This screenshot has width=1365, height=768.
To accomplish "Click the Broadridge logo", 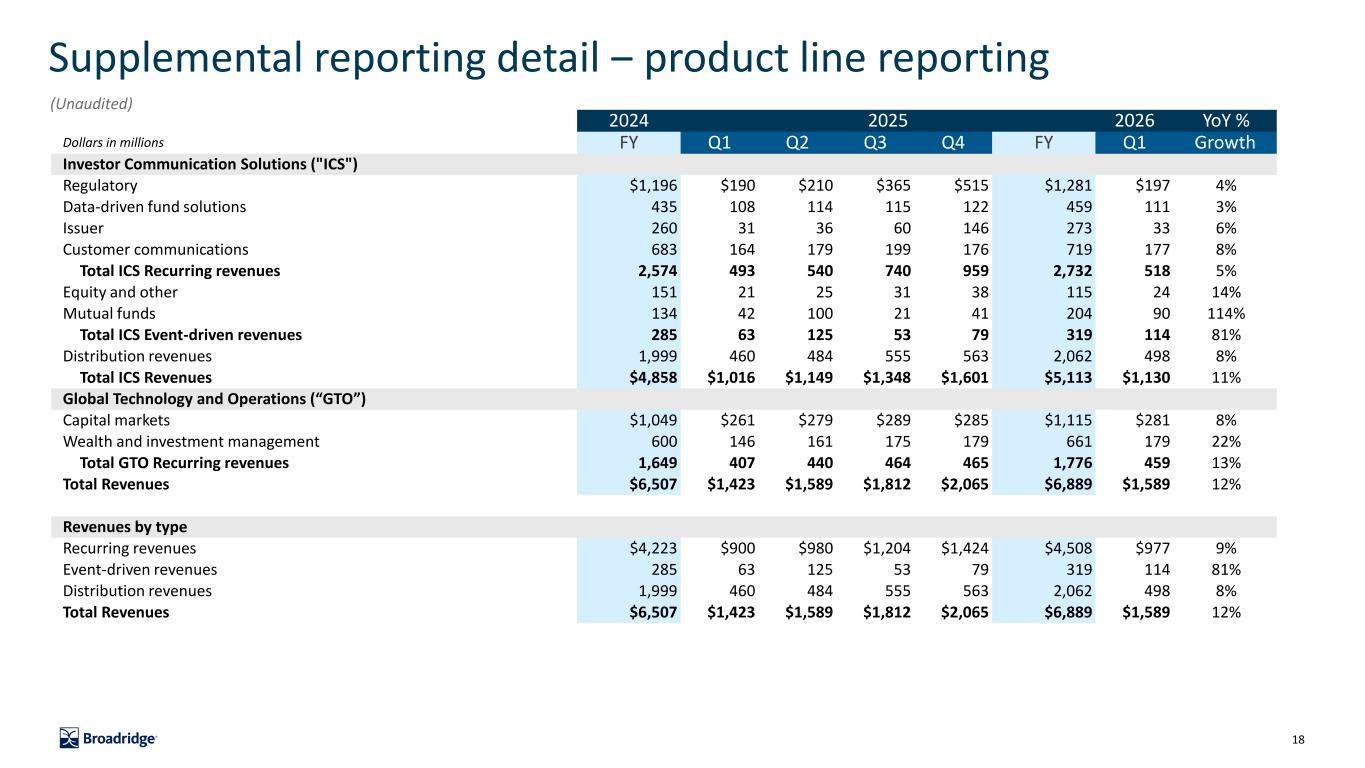I will (108, 738).
